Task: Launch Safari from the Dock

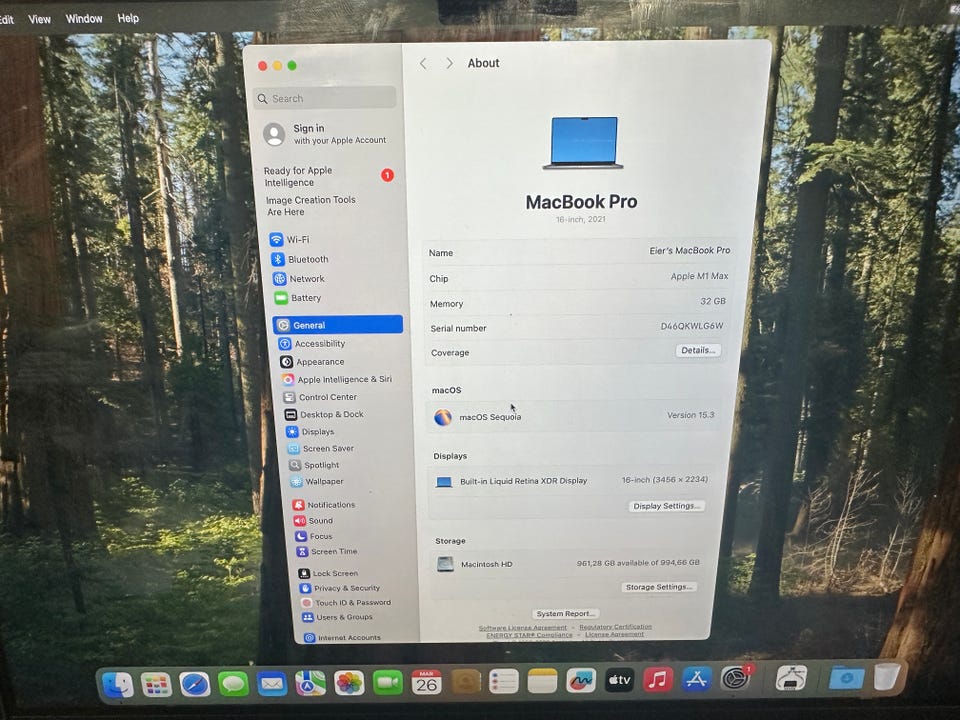Action: (x=195, y=683)
